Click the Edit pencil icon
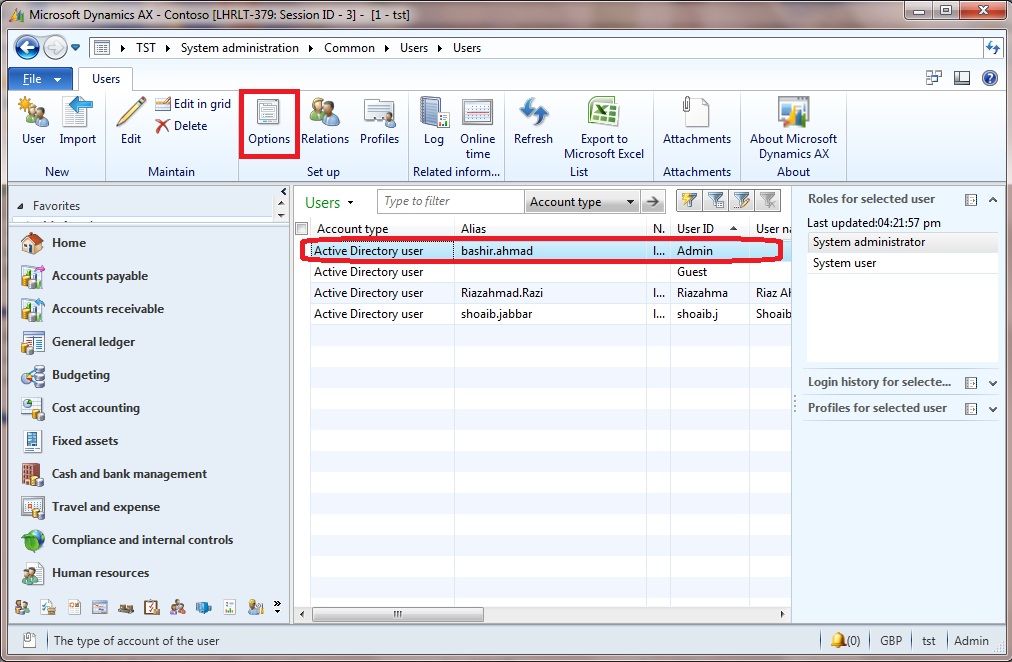Image resolution: width=1012 pixels, height=662 pixels. tap(131, 121)
